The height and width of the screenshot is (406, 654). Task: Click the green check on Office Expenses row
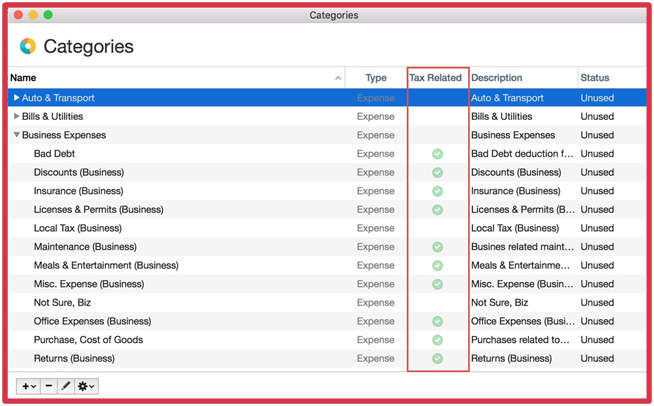coord(437,321)
